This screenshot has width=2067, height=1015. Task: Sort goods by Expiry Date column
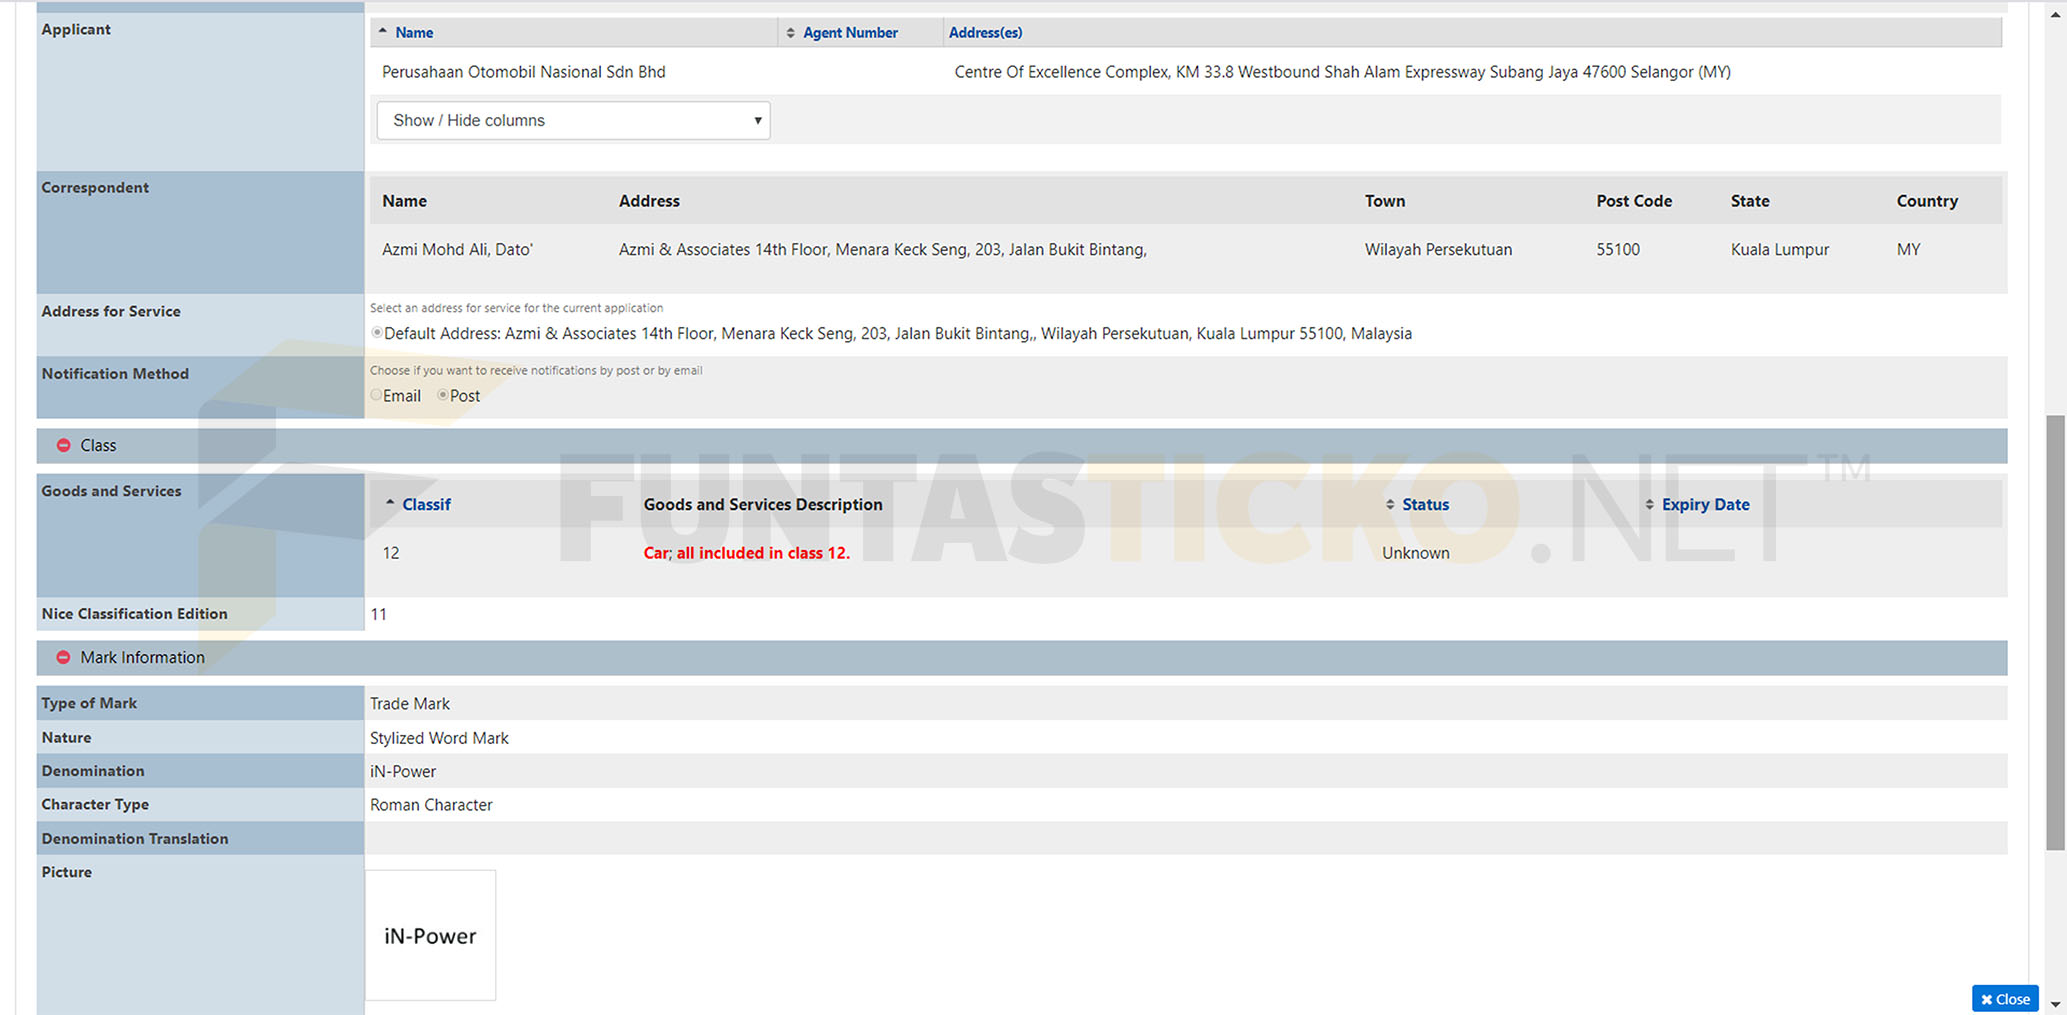1705,504
